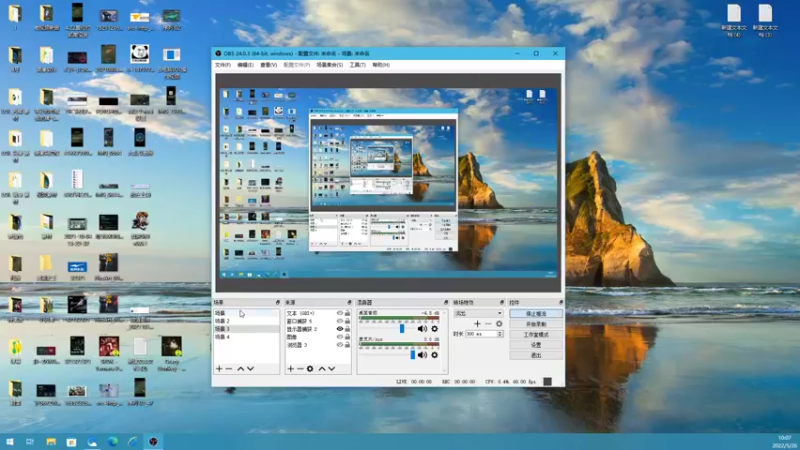Move source up with the Sources up arrow

click(x=322, y=368)
